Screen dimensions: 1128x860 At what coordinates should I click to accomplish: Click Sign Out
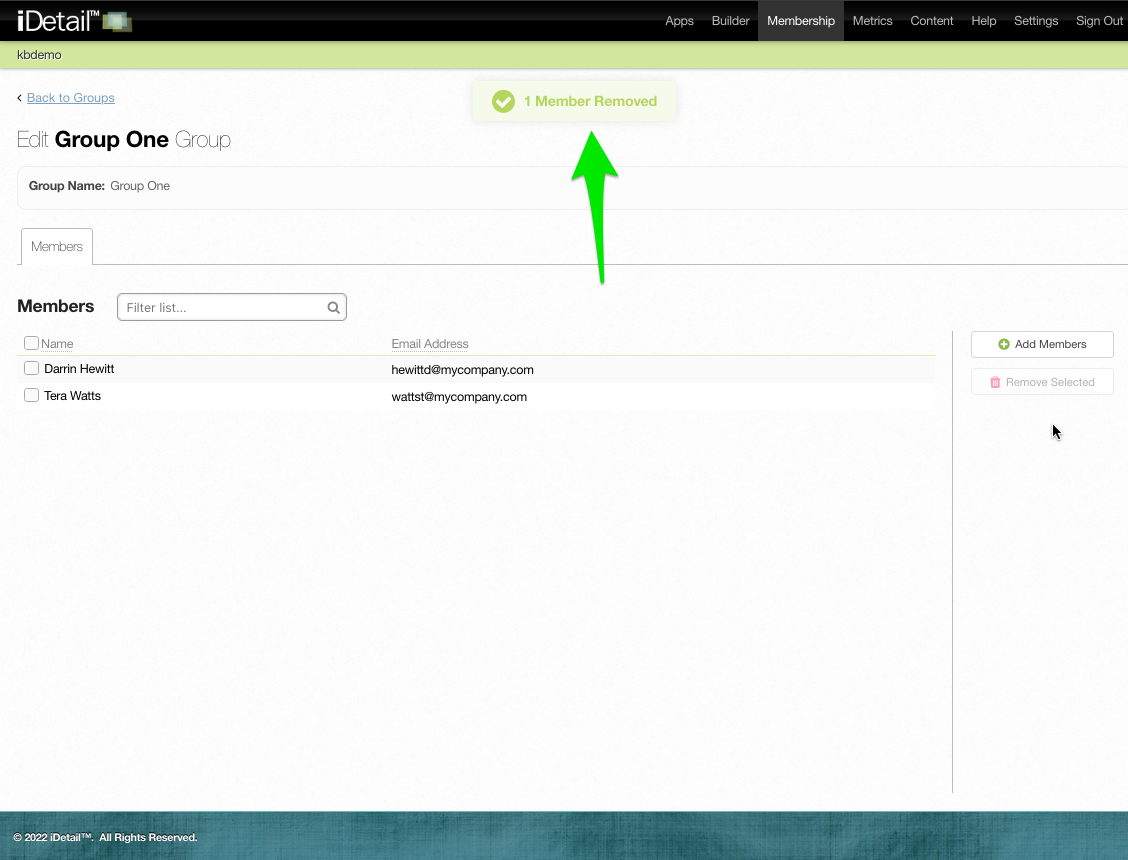click(1099, 21)
